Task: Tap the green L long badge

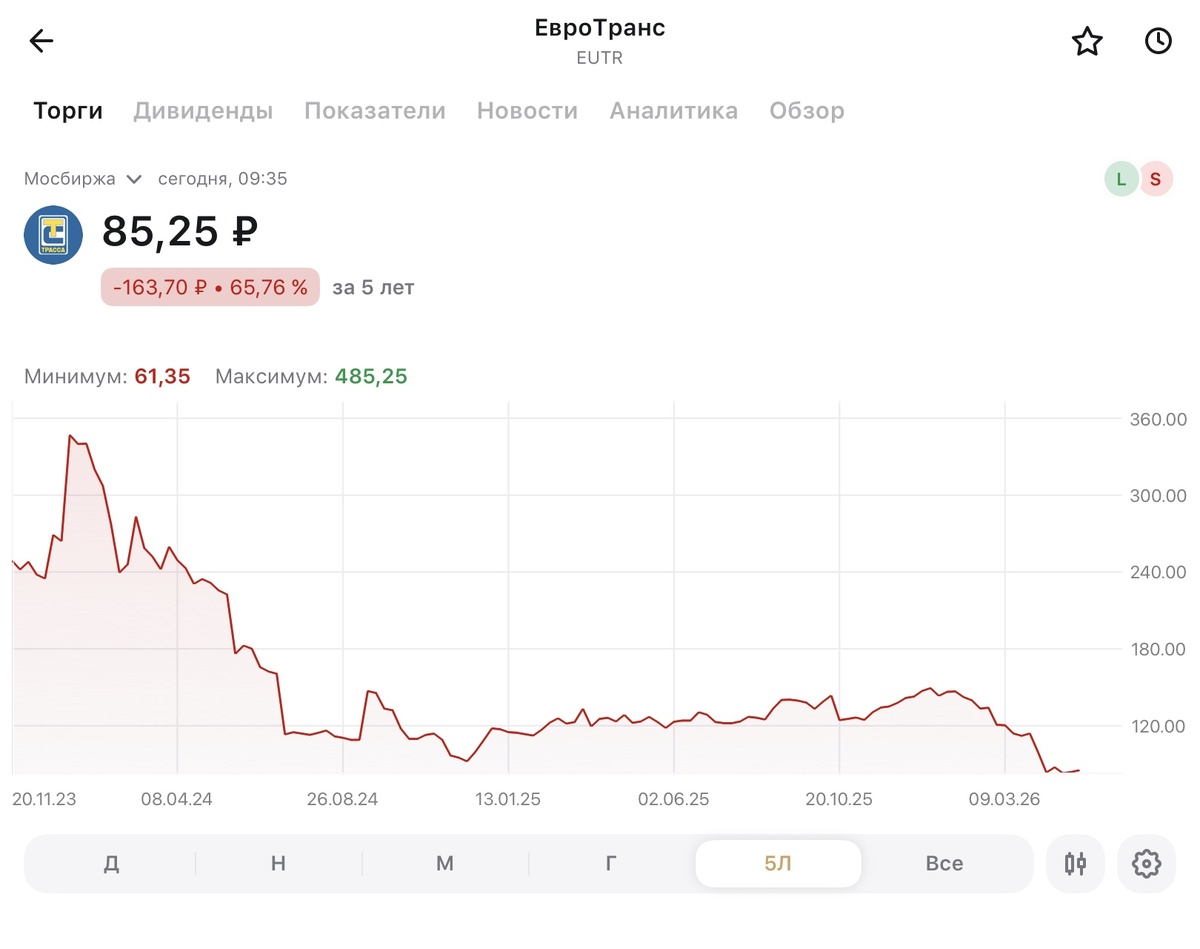Action: point(1121,179)
